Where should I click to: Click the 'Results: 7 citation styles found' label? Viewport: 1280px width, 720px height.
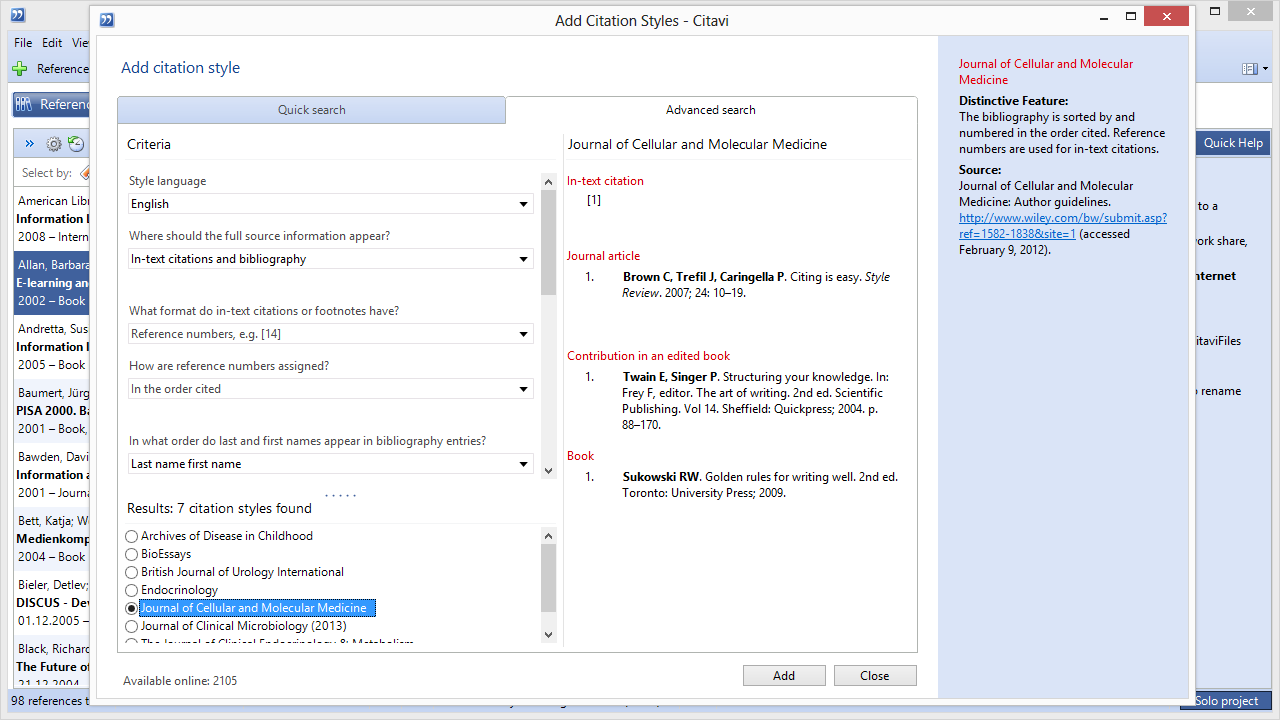click(x=219, y=509)
